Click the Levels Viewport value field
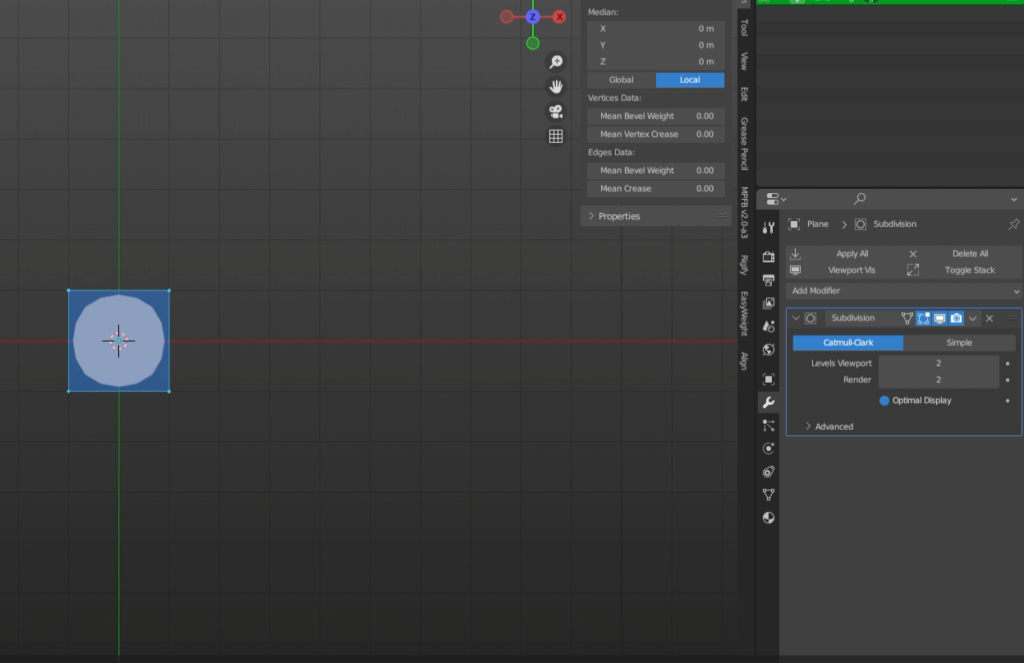Screen dimensions: 1024x663 click(x=938, y=363)
